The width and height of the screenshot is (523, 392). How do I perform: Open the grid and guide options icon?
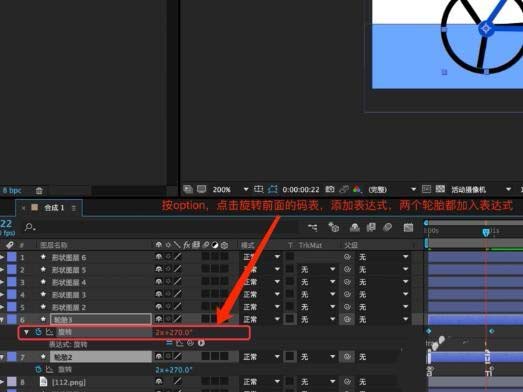[258, 189]
